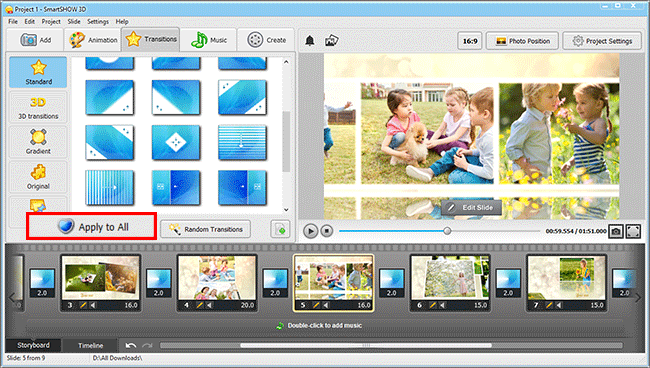Select slide 7 in the storyboard
The image size is (650, 368).
[567, 282]
